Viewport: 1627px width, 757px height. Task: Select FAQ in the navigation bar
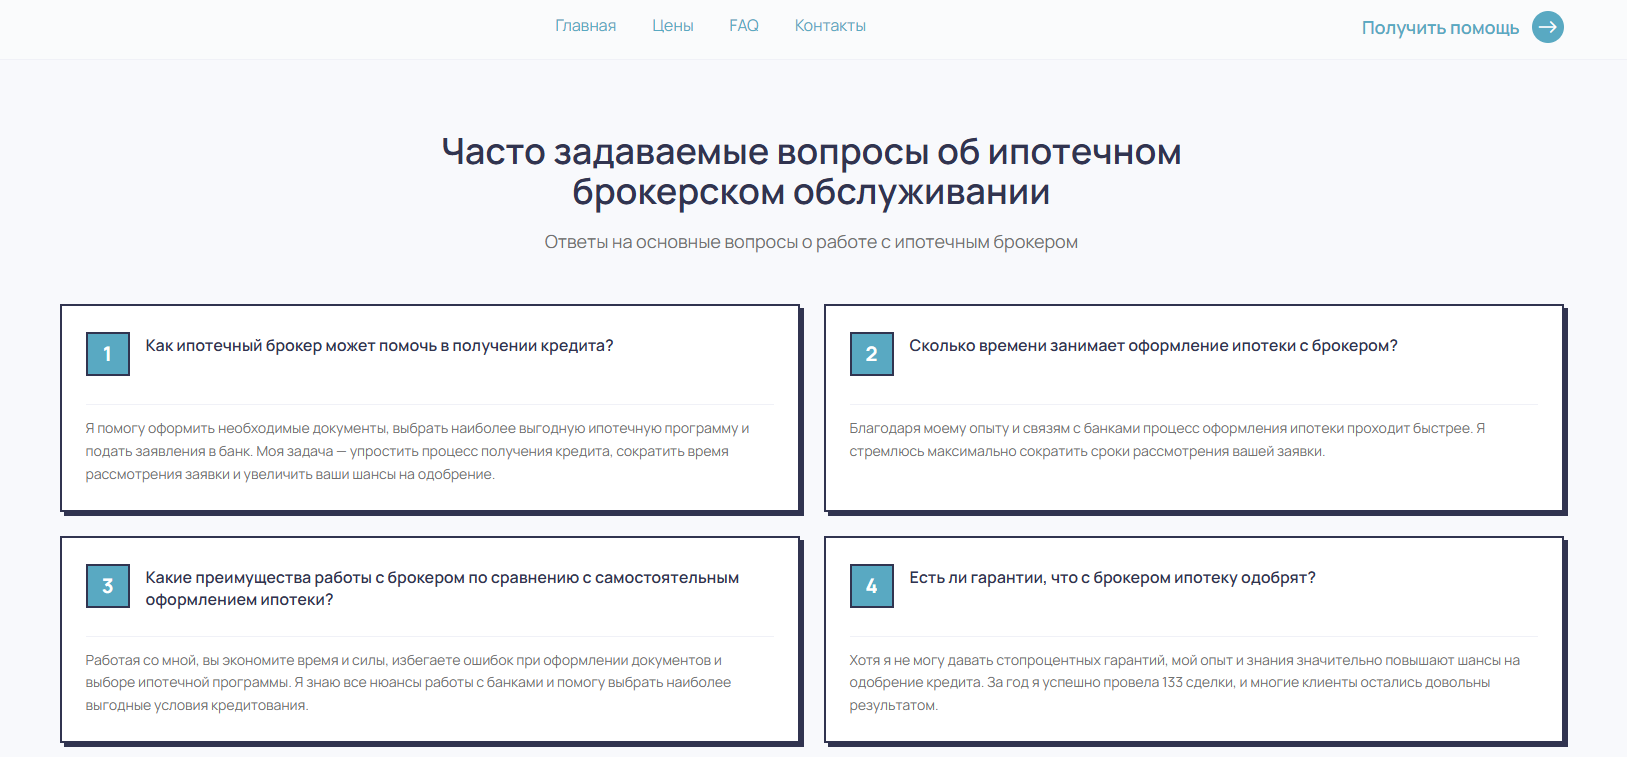click(x=743, y=26)
